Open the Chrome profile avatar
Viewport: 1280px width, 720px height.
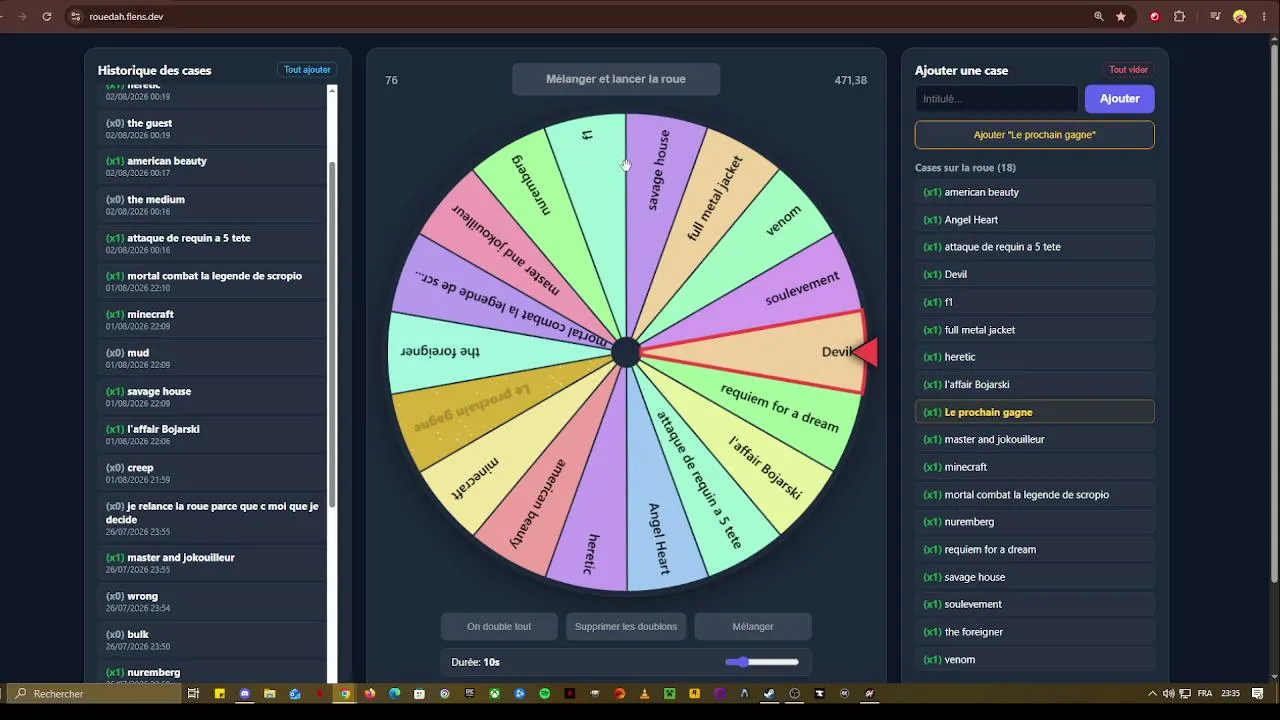[x=1240, y=16]
